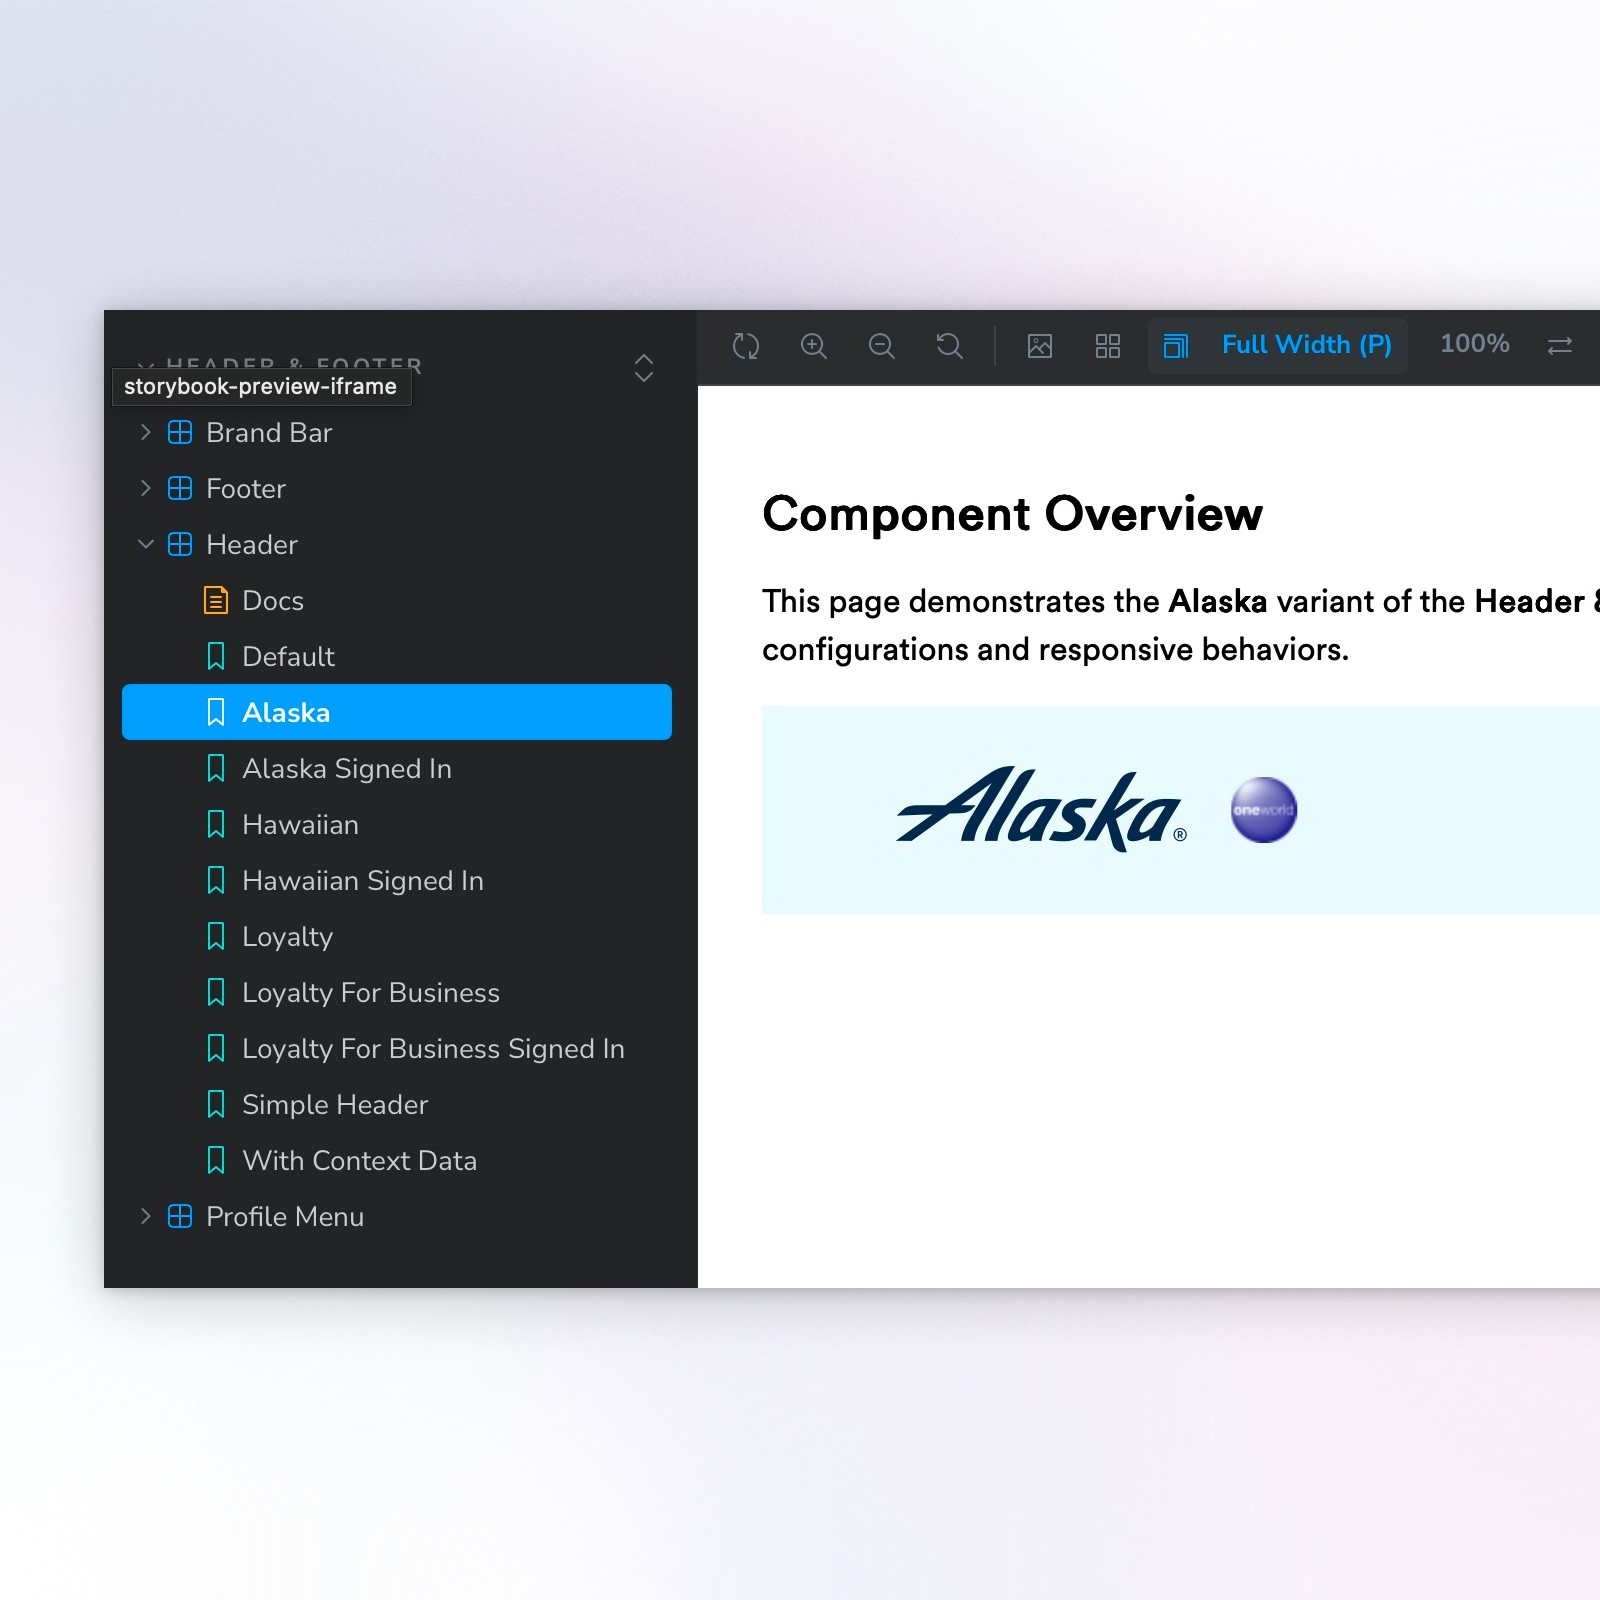1600x1600 pixels.
Task: Open Loyalty For Business Signed In story
Action: pos(397,1048)
